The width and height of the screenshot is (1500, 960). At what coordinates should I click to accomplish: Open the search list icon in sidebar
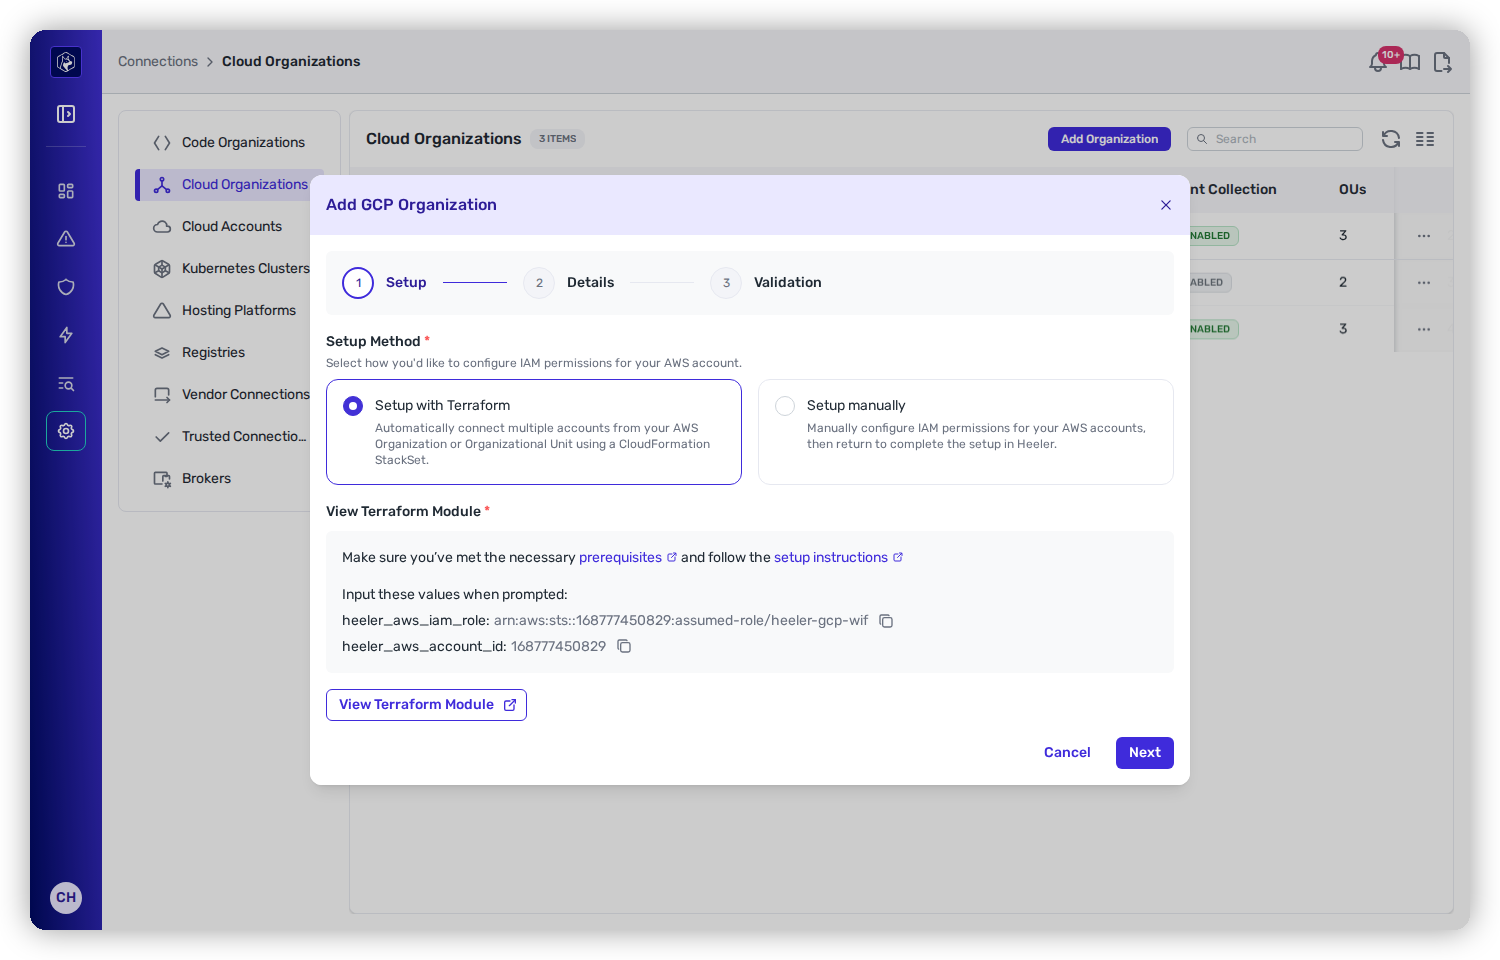pyautogui.click(x=66, y=384)
